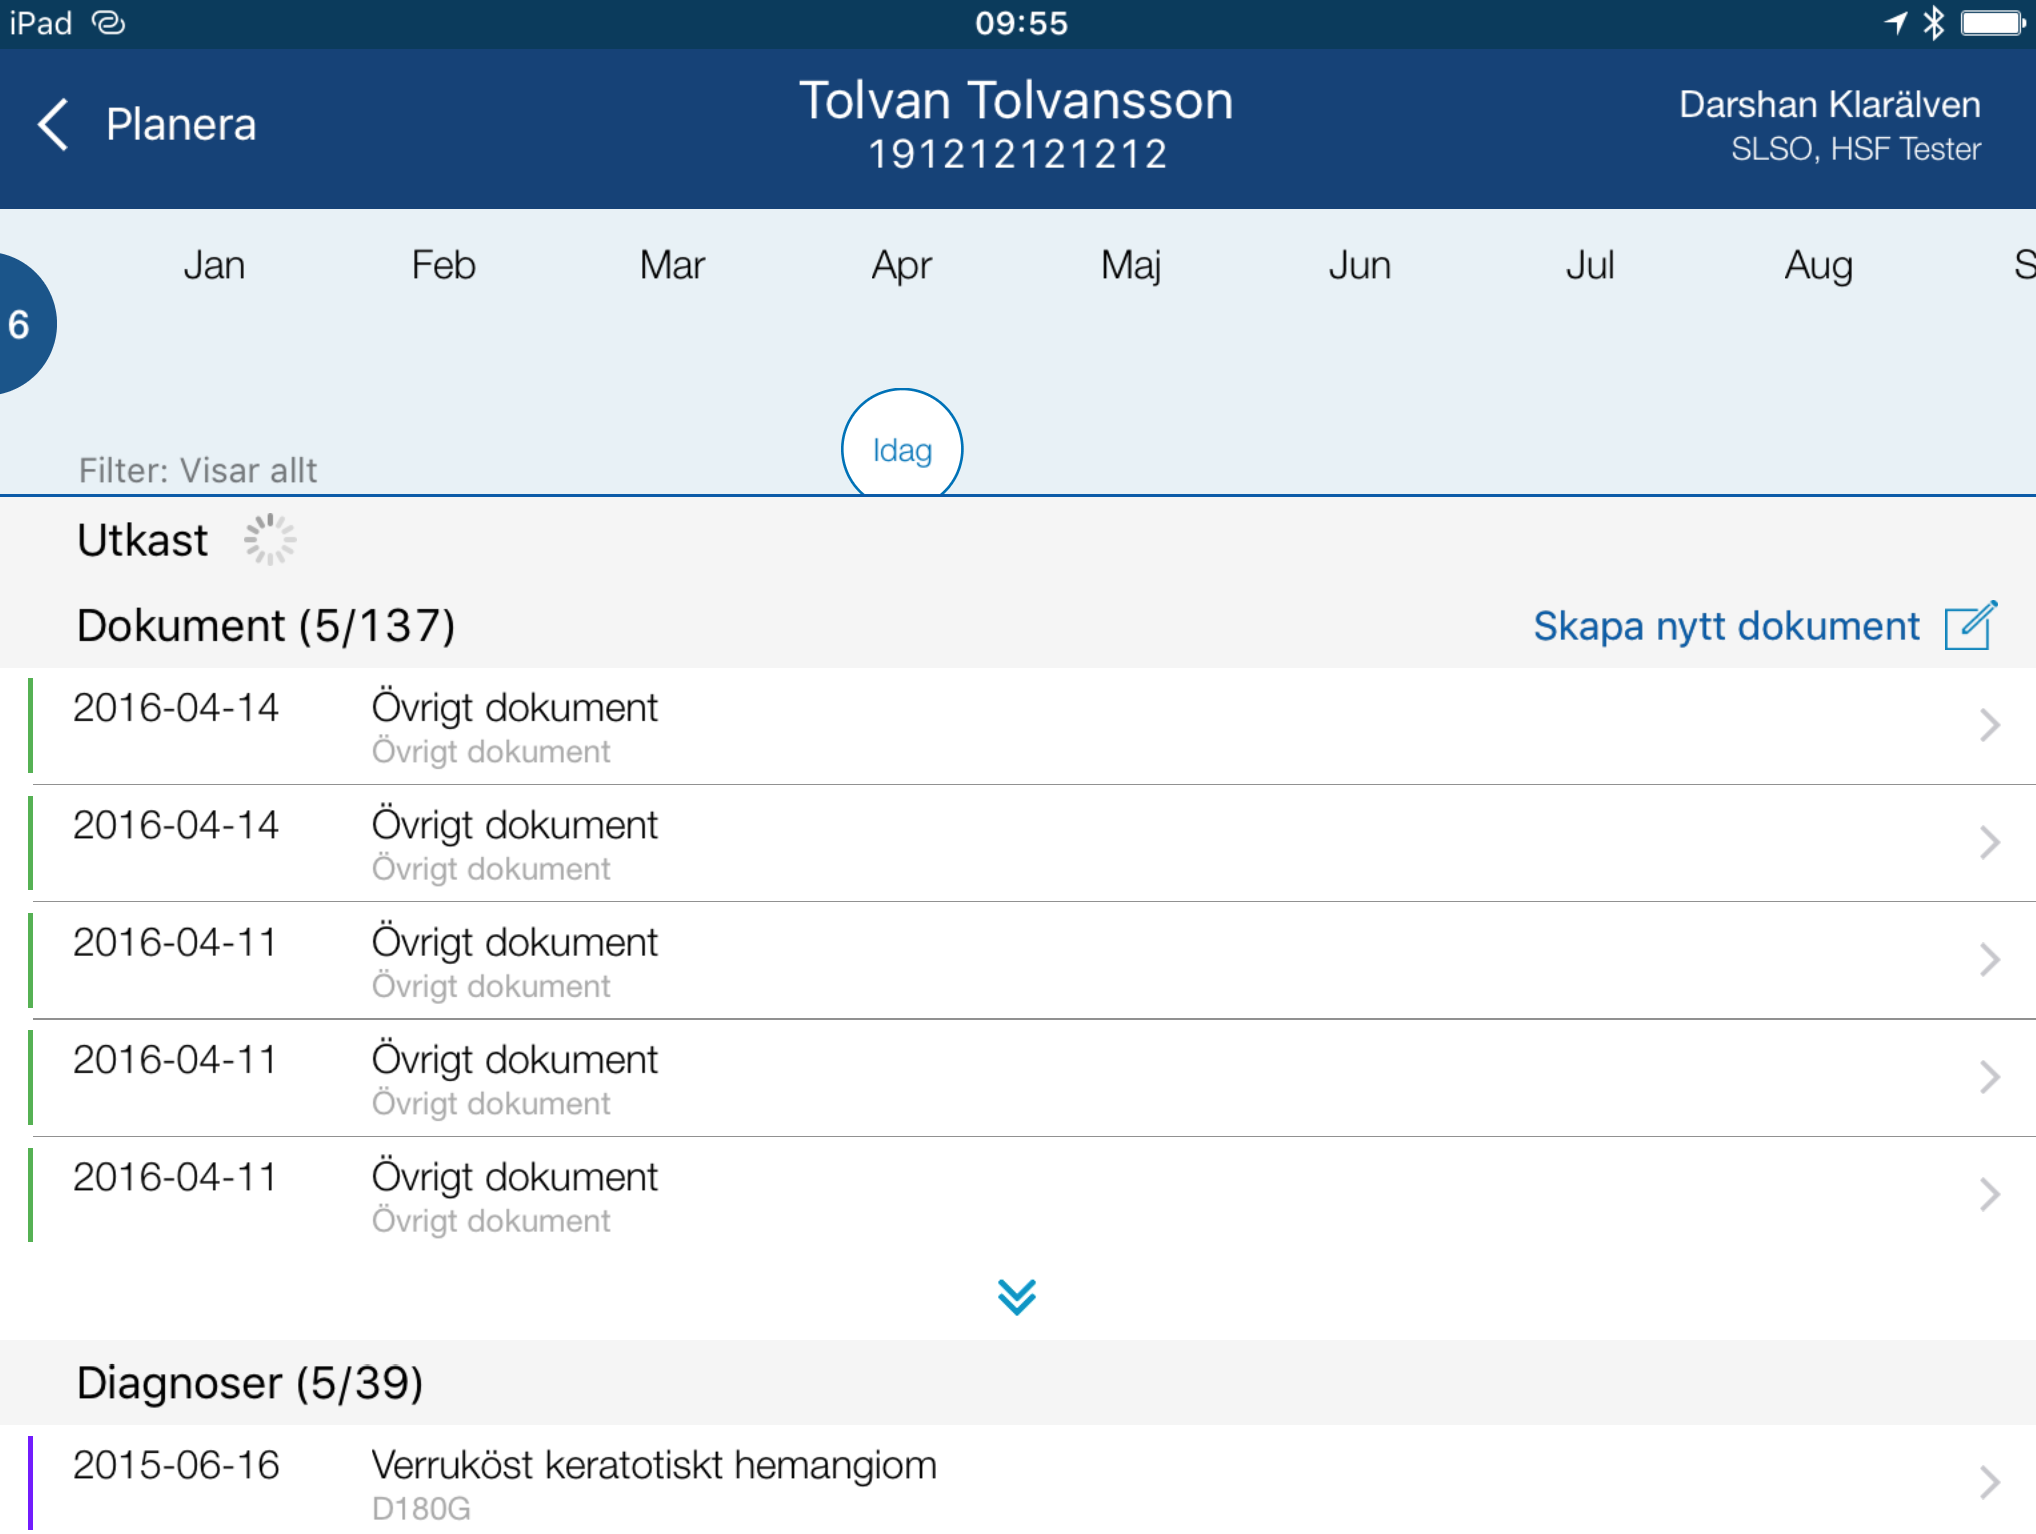
Task: Open the Filter: Visar allt setting
Action: (198, 470)
